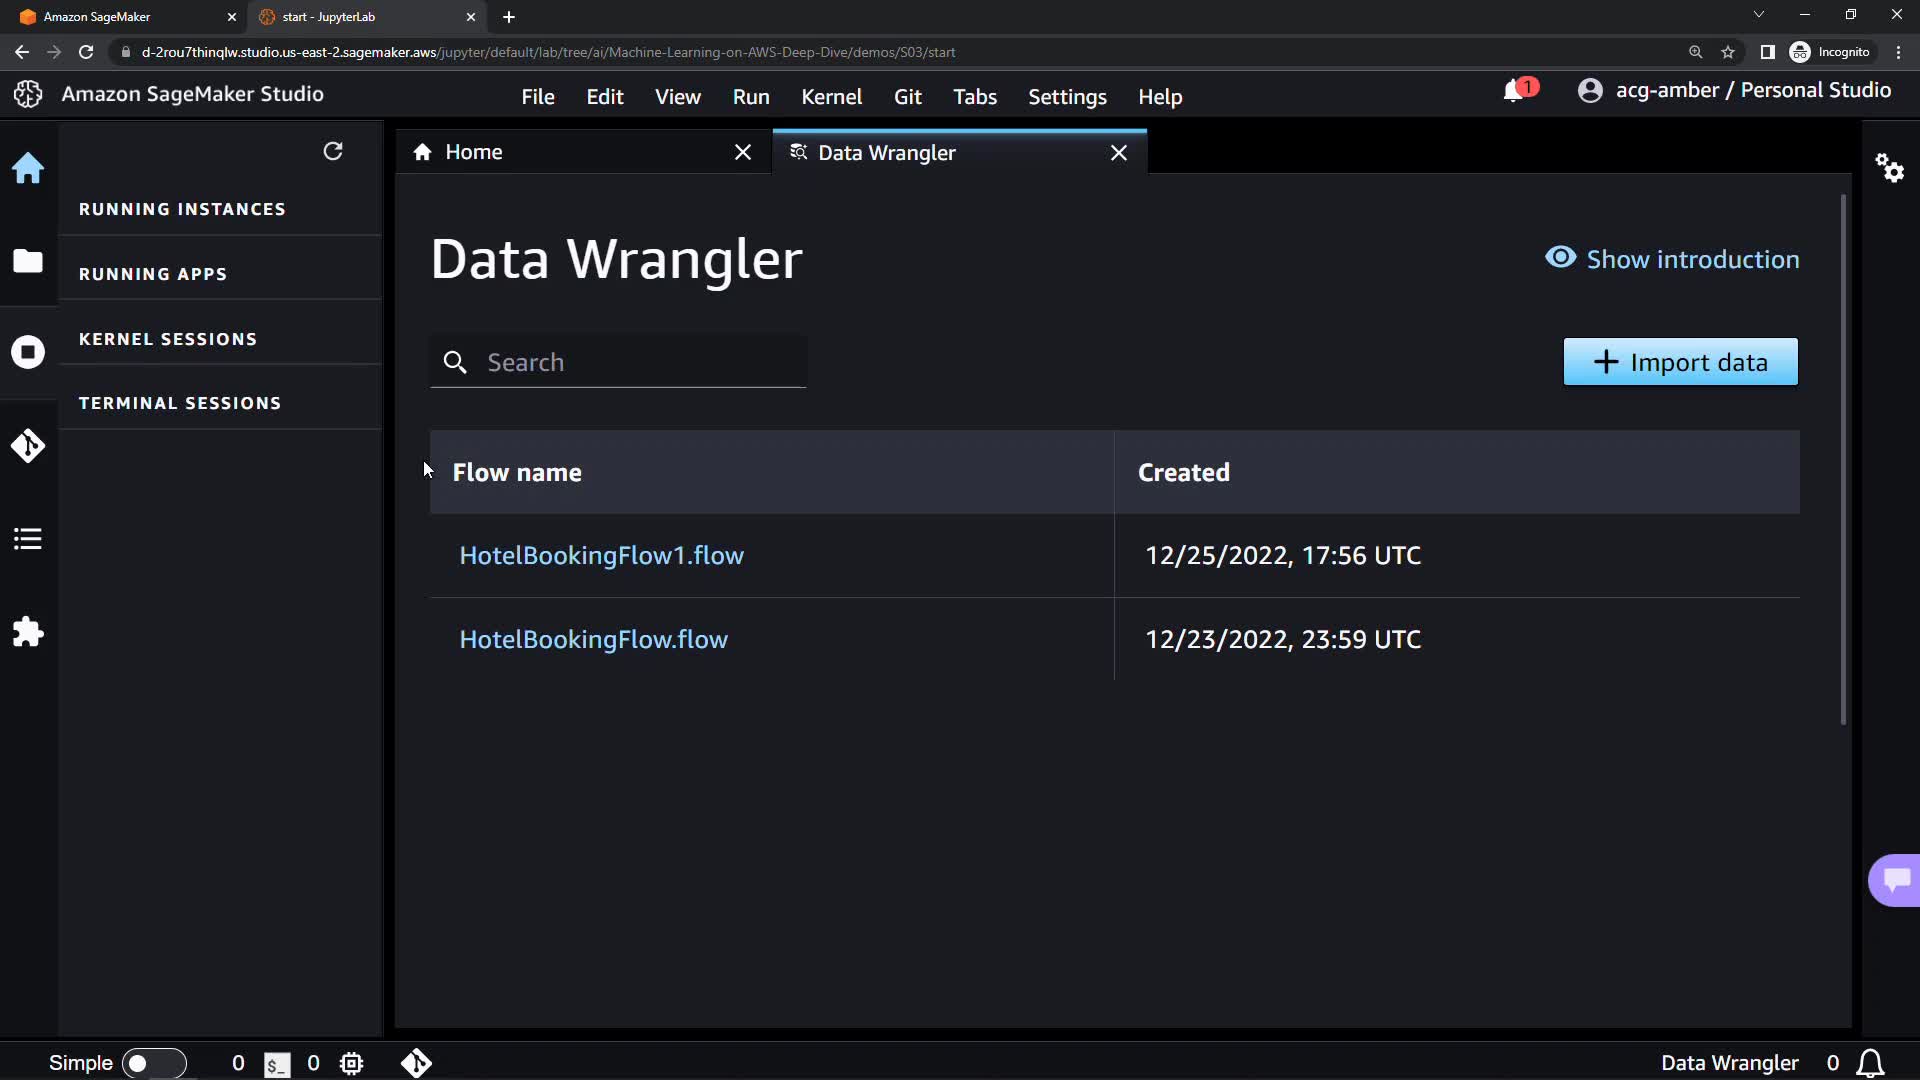Click the notification bell with badge
Screen dimensions: 1920x1080
pyautogui.click(x=1517, y=90)
